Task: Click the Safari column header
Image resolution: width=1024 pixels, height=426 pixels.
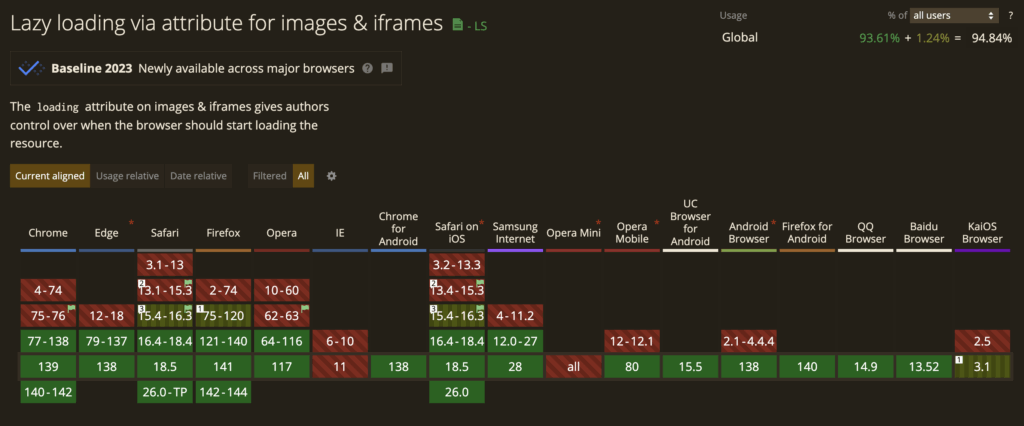Action: tap(165, 233)
